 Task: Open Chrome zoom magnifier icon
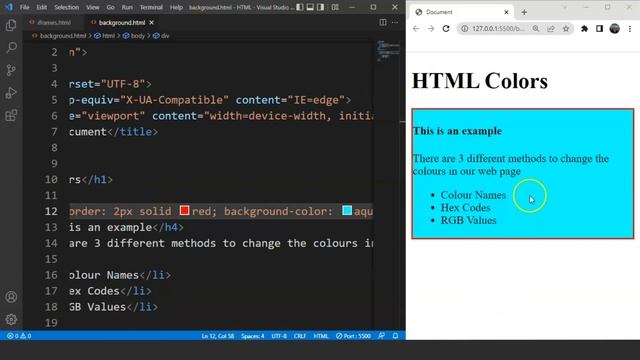[x=536, y=29]
